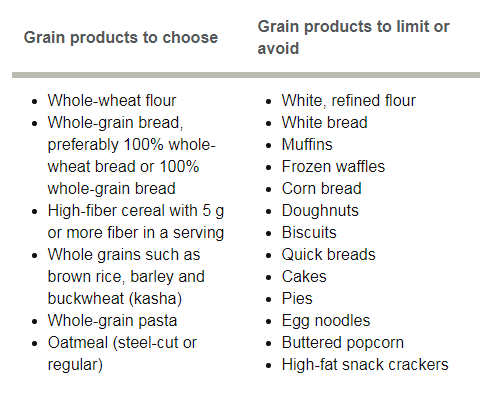Viewport: 491px width, 396px height.
Task: Click the 'Grain products to choose' header
Action: pos(121,37)
